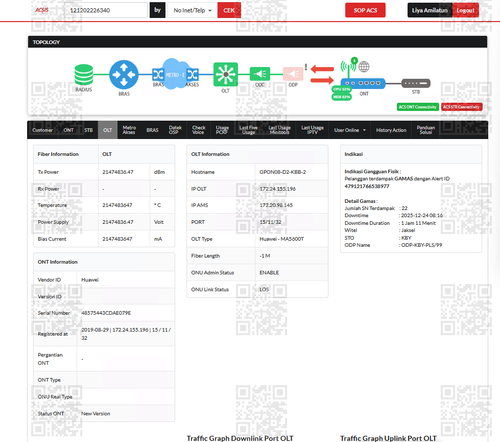Click ONU Admin Status value ENABLE
The width and height of the screenshot is (500, 442).
(x=269, y=273)
